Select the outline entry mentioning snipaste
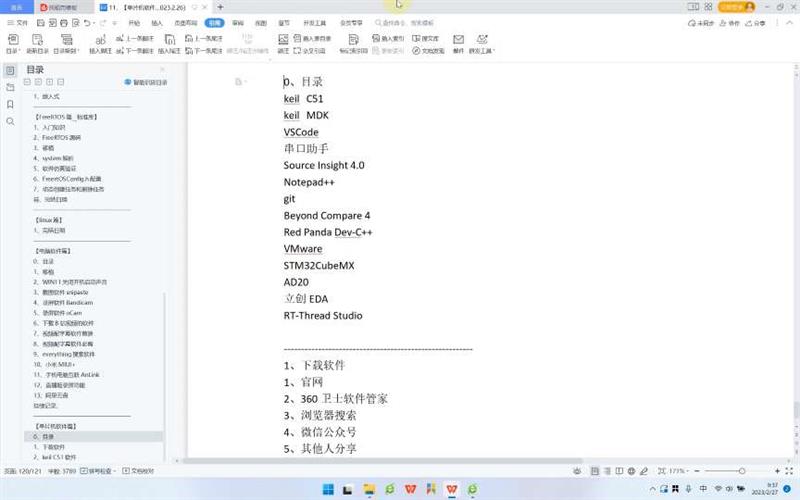 [61, 292]
